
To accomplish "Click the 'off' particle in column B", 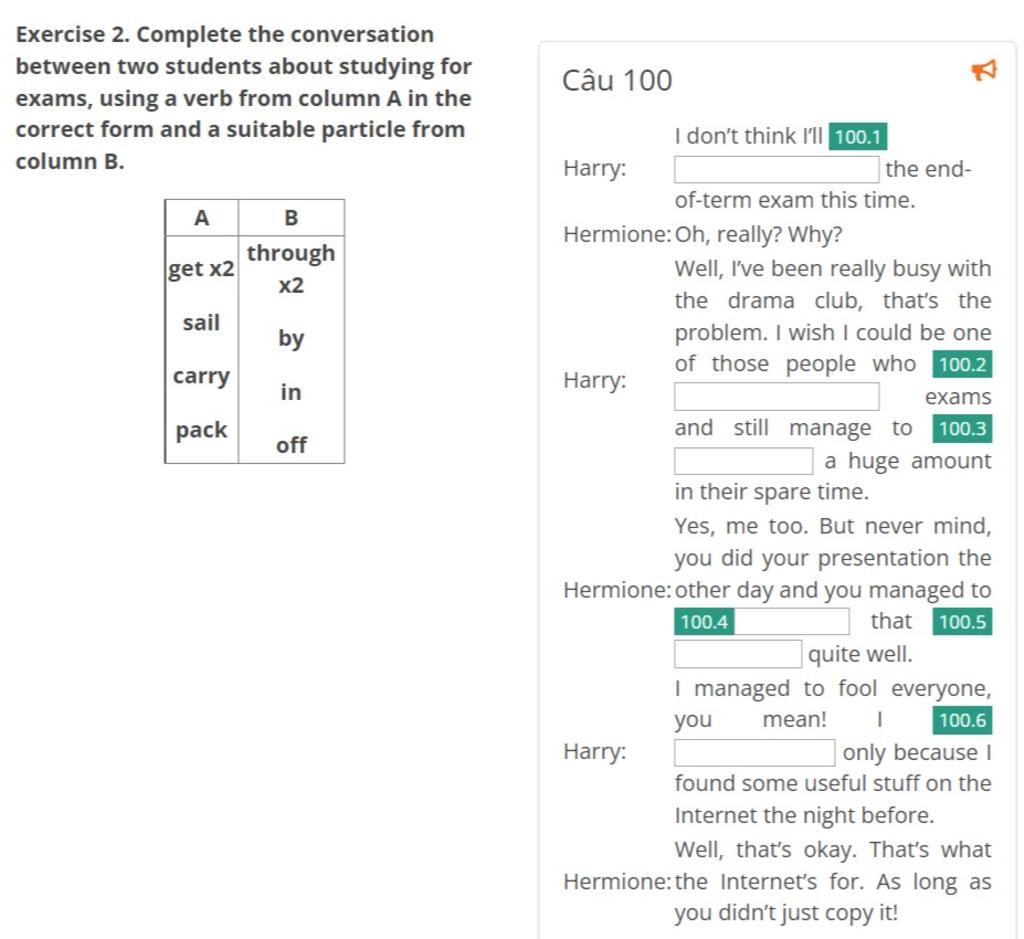I will [291, 445].
